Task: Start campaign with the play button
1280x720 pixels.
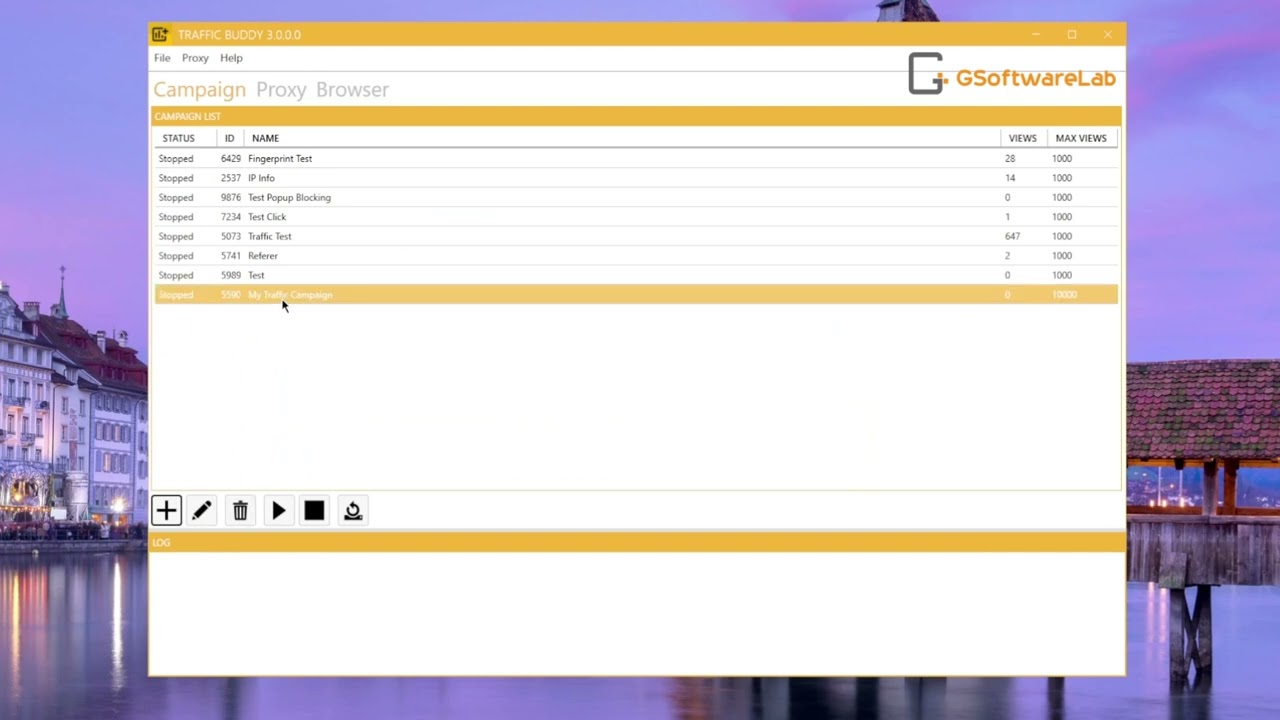Action: [278, 511]
